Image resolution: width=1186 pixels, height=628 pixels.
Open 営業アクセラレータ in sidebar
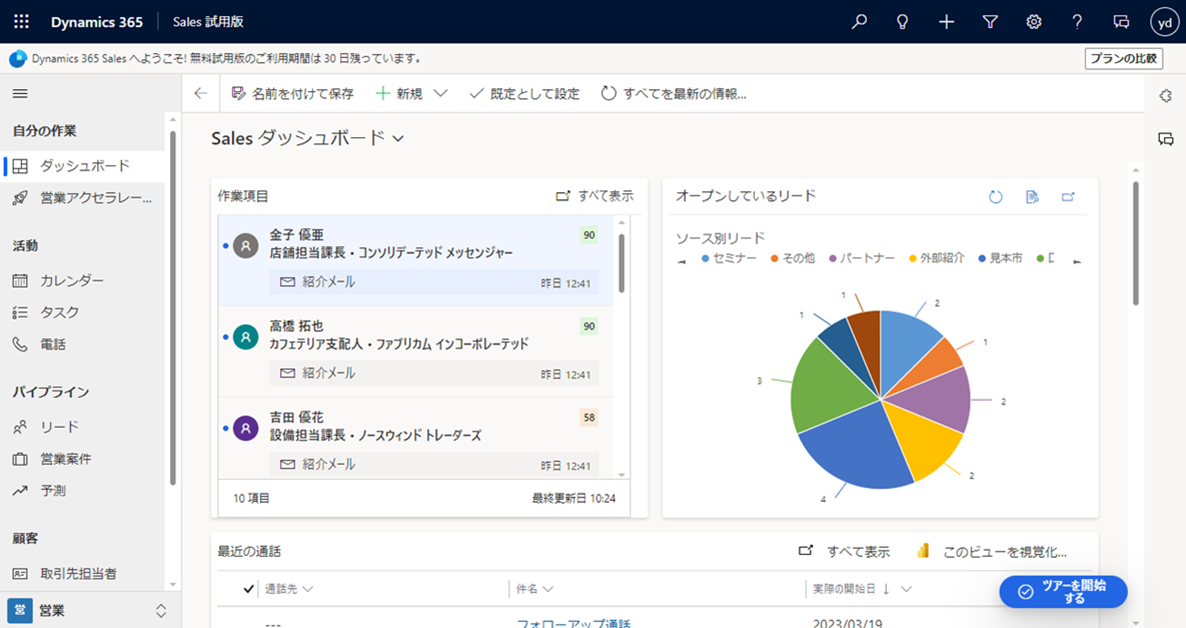[84, 198]
